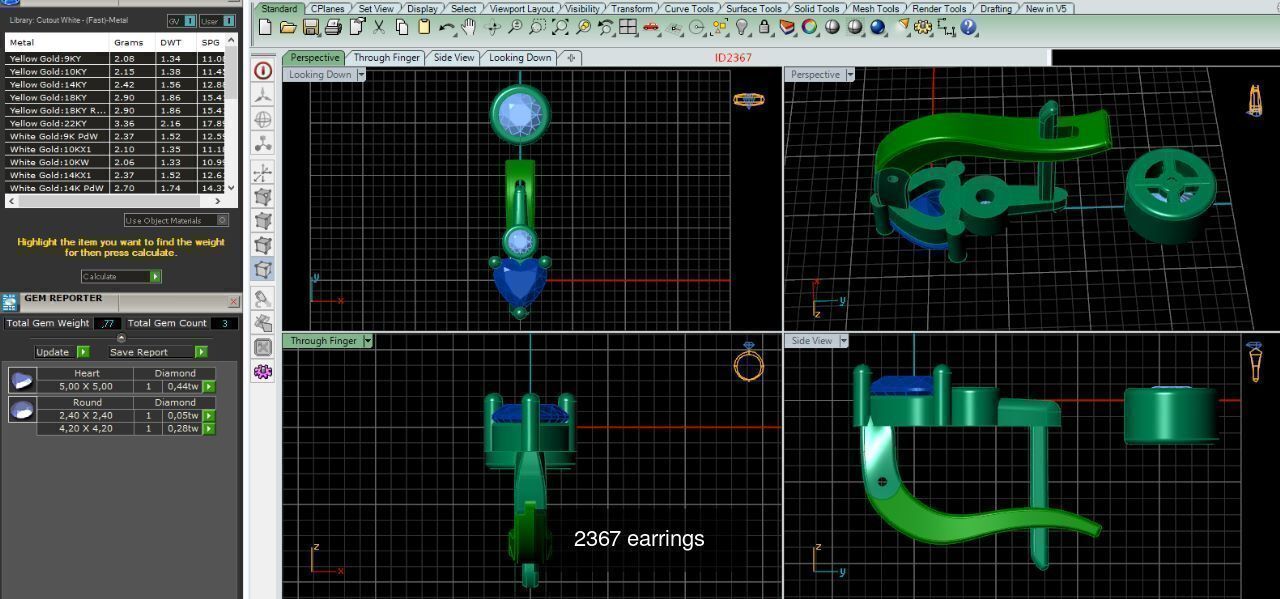Click the Save Report button
This screenshot has height=599, width=1280.
157,352
